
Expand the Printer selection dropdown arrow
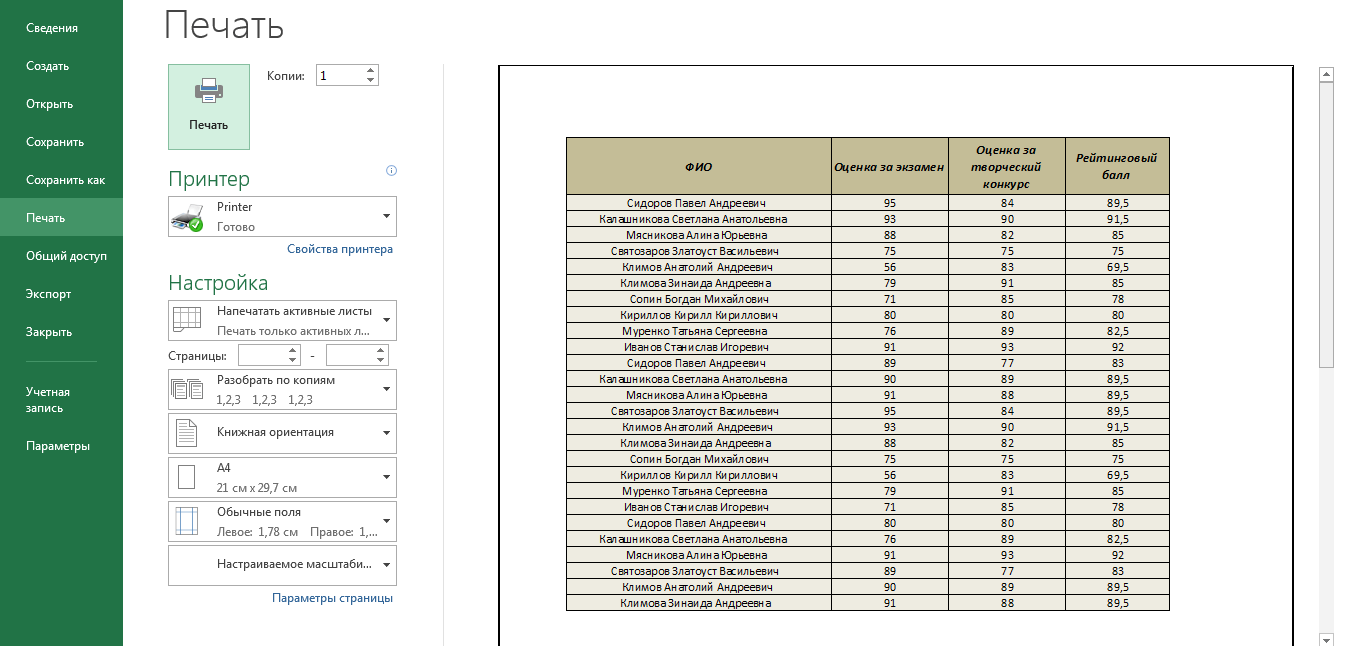tap(386, 217)
